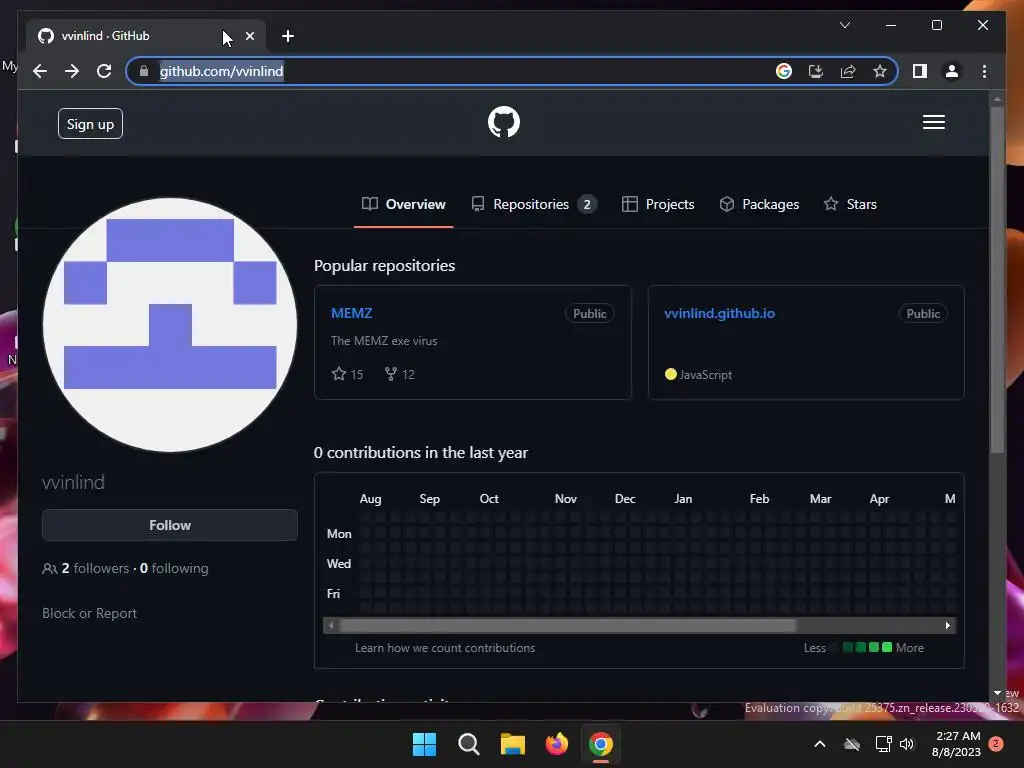Click the volume speaker icon in the tray
The height and width of the screenshot is (768, 1024).
[x=906, y=744]
